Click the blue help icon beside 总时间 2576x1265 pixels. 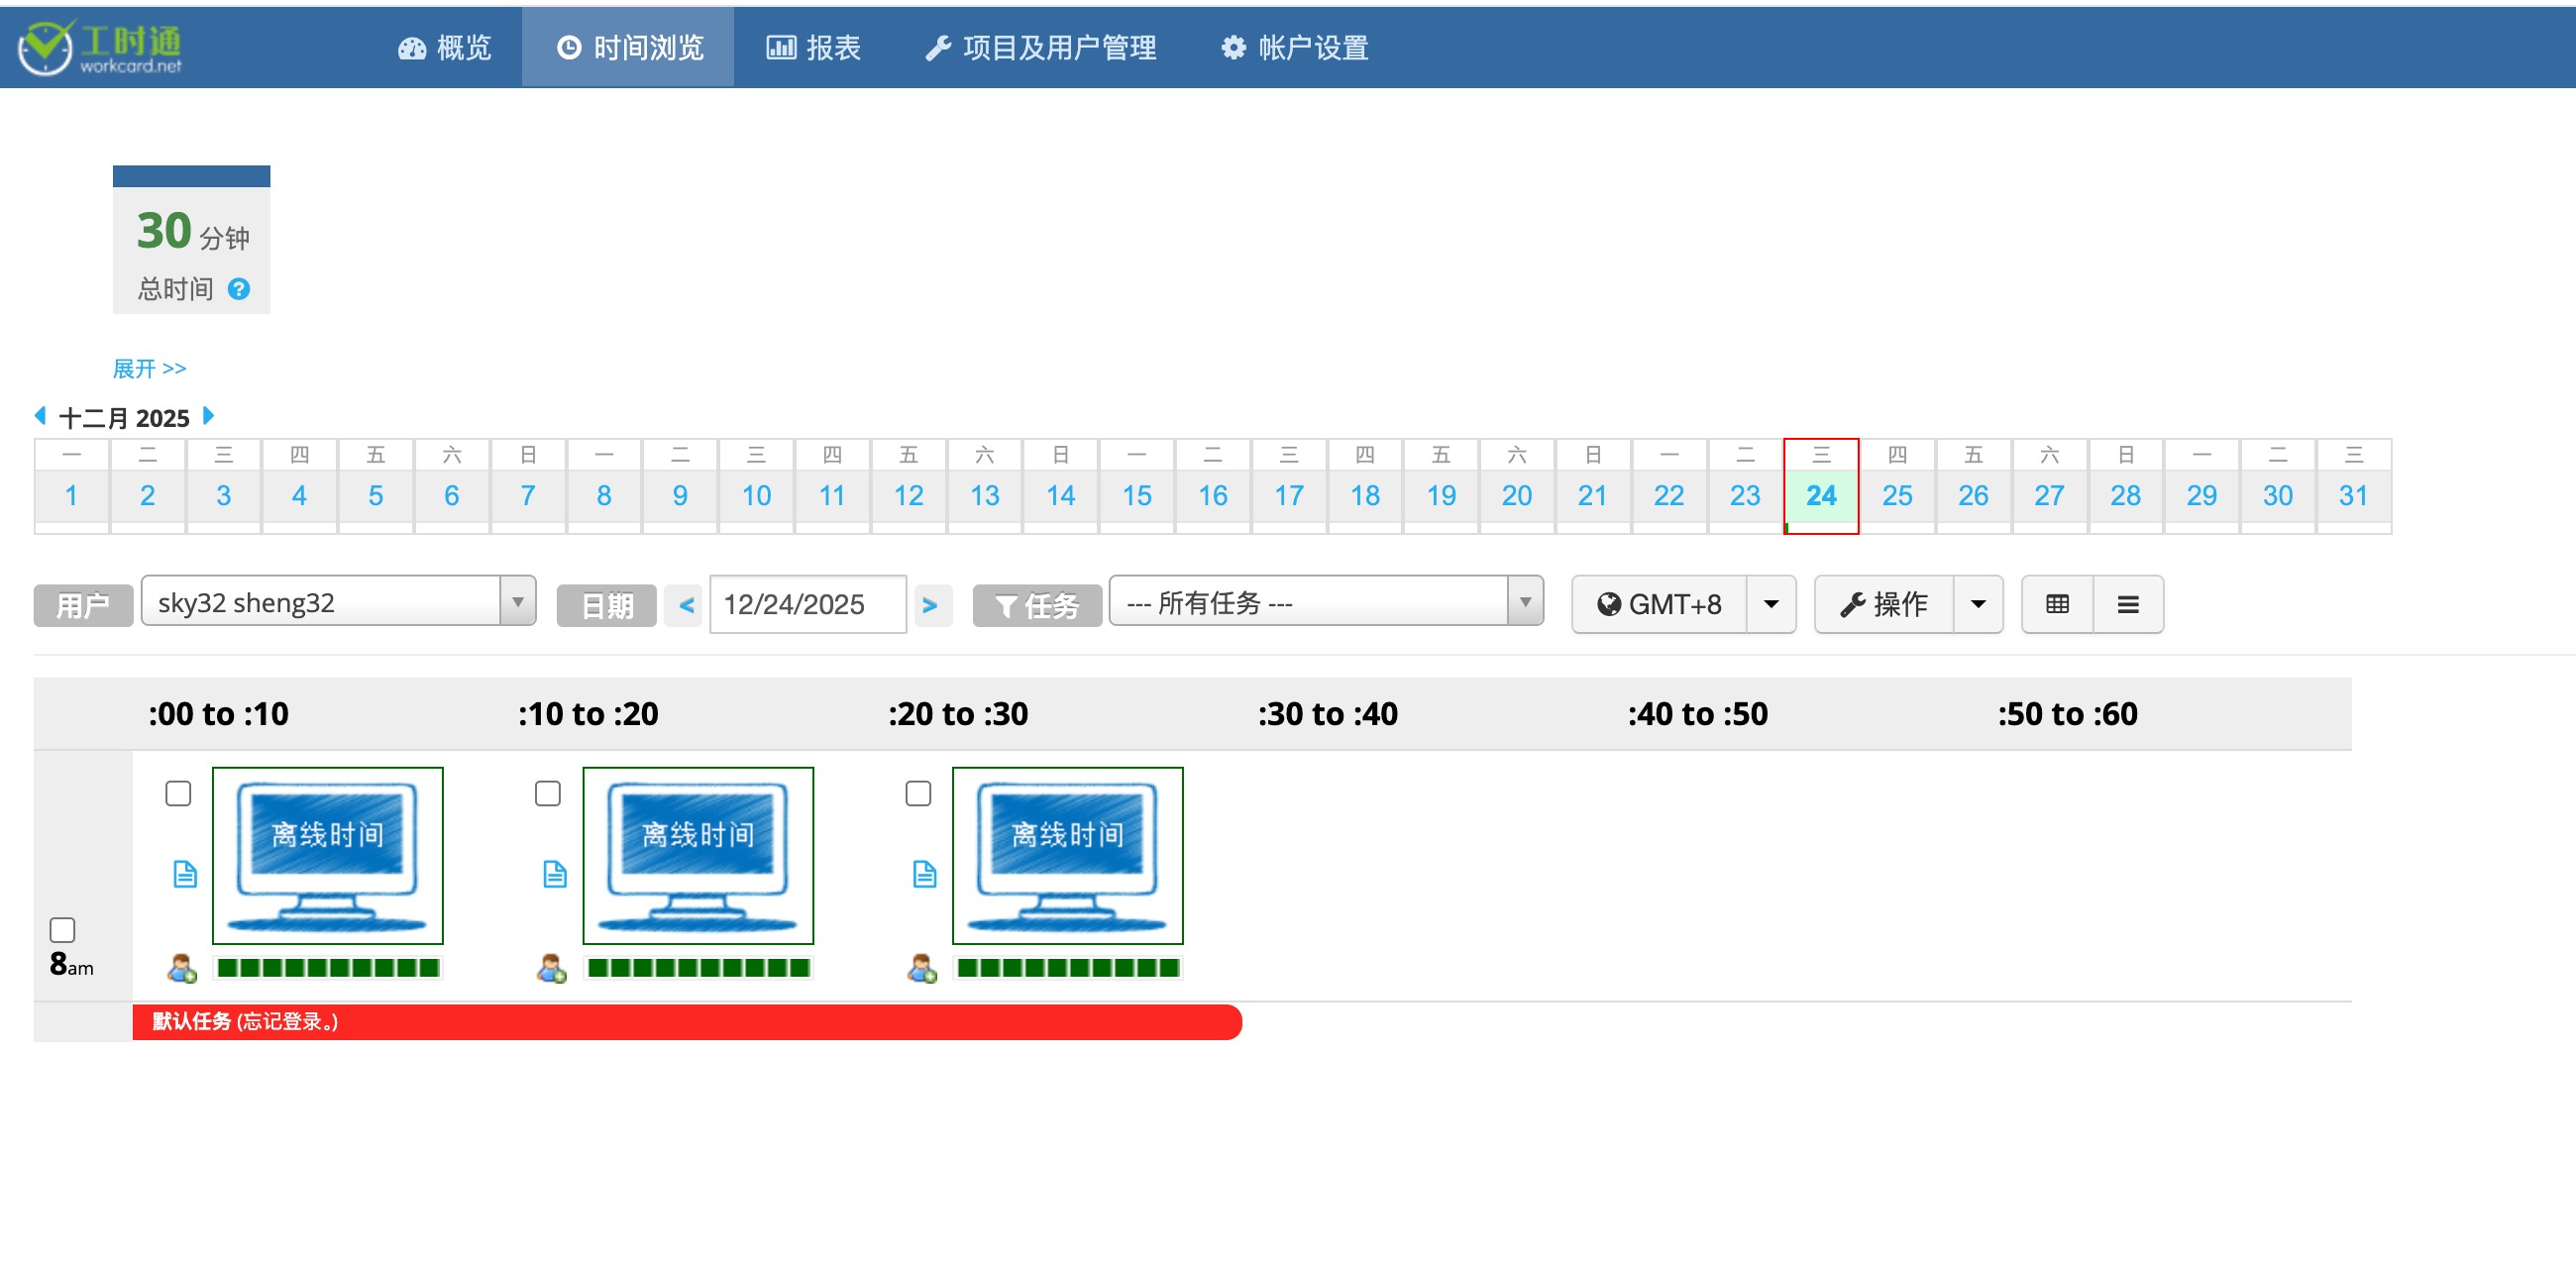click(x=238, y=289)
